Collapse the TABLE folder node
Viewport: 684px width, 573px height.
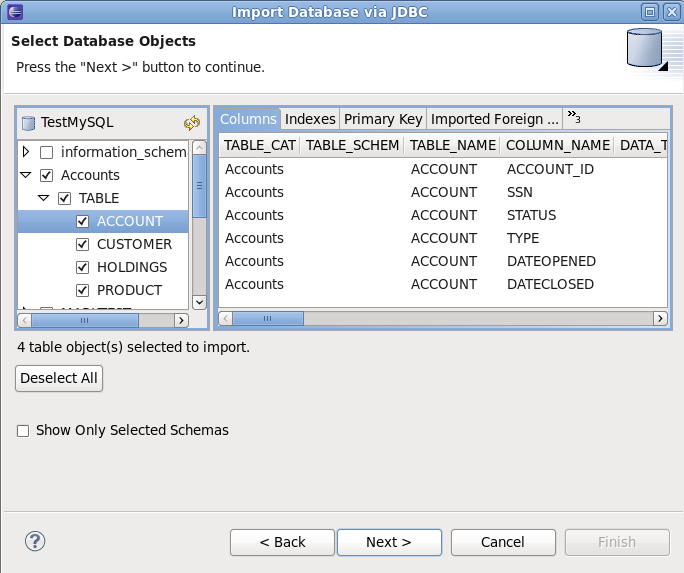click(44, 198)
